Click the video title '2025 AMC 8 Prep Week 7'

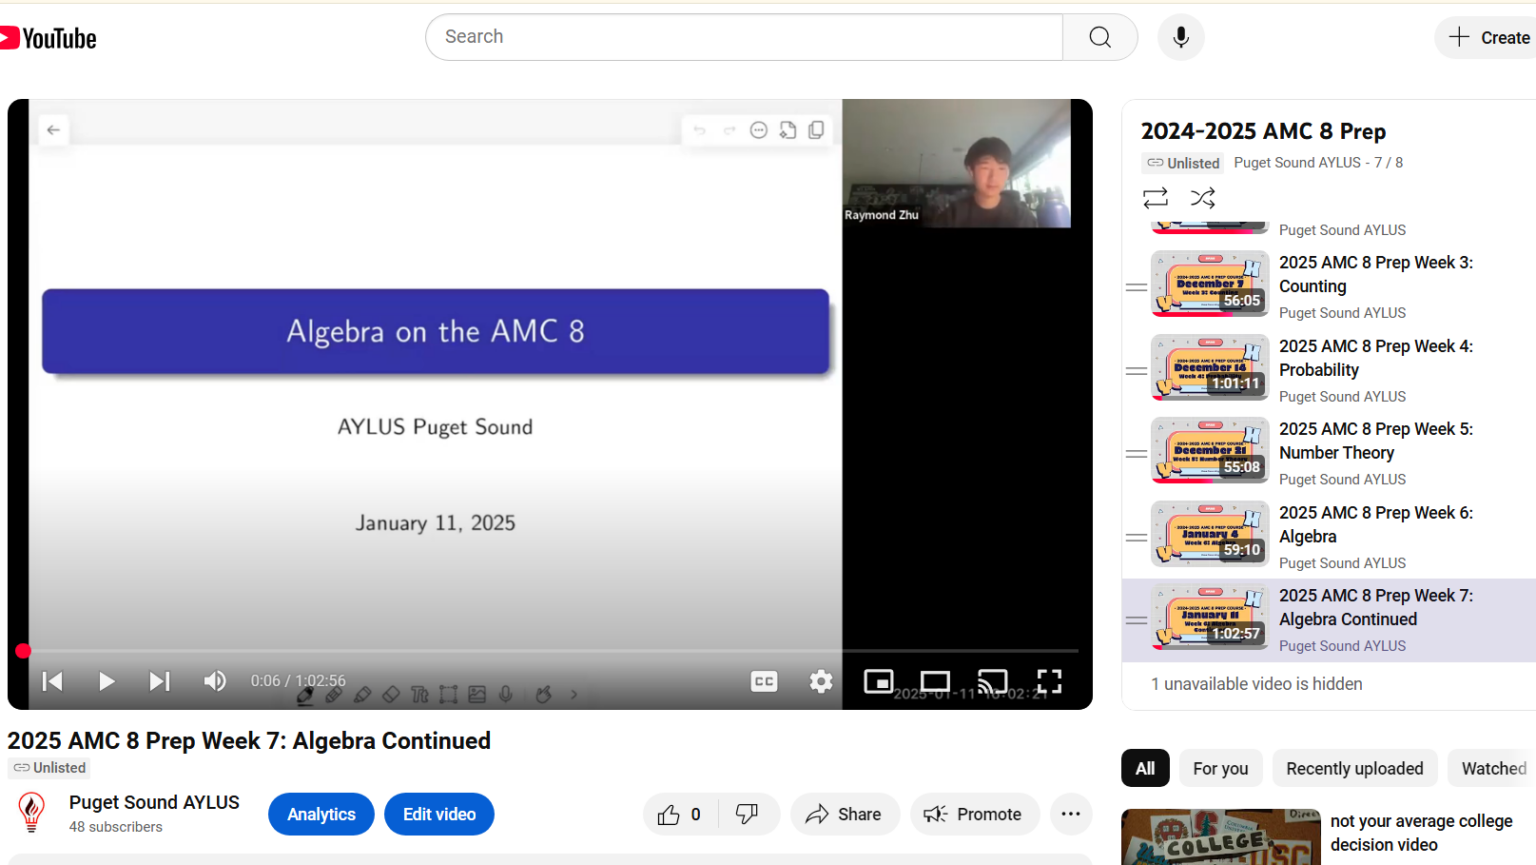coord(249,741)
